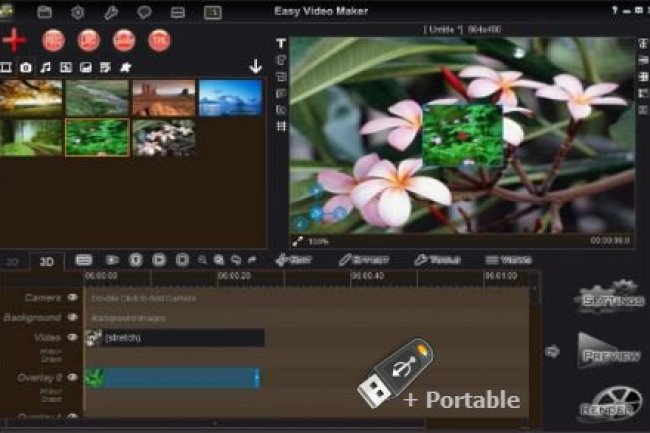The width and height of the screenshot is (650, 433).
Task: Click the speech bubble icon in the top bar
Action: 144,12
